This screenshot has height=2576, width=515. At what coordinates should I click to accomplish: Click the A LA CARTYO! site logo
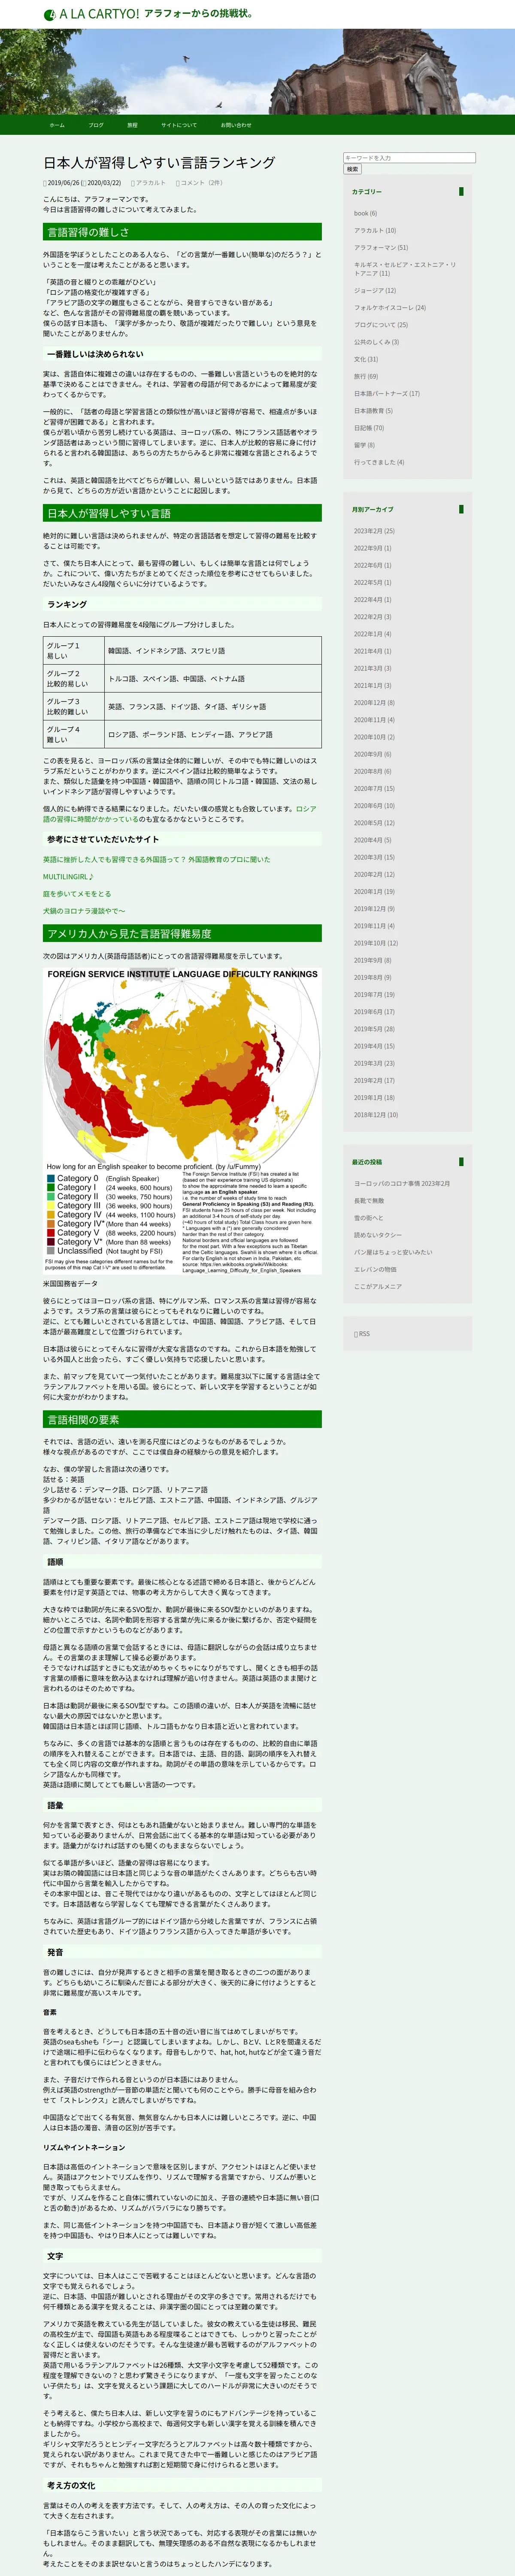91,14
